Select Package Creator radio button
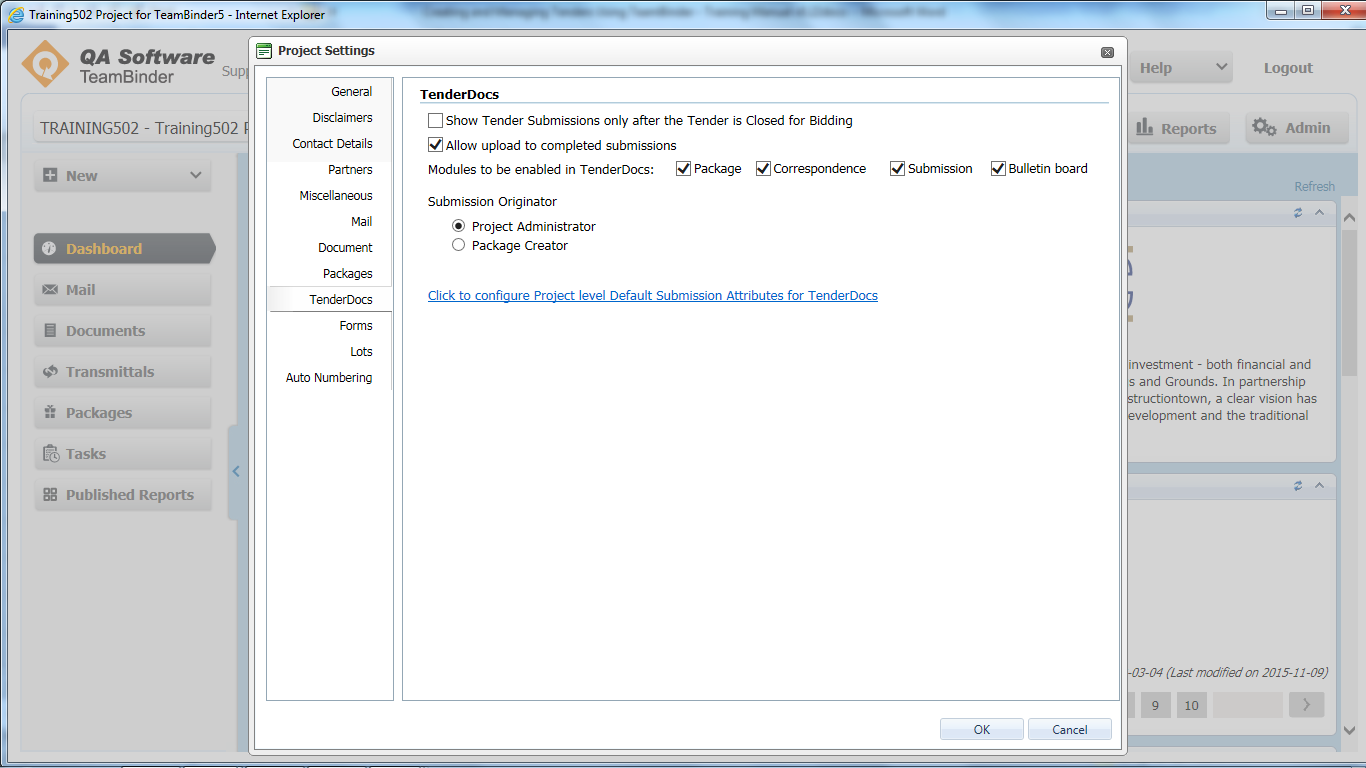The height and width of the screenshot is (768, 1366). pyautogui.click(x=459, y=245)
